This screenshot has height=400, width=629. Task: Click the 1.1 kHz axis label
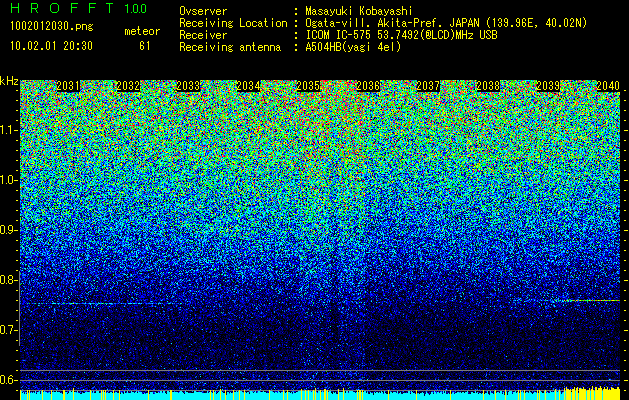[x=8, y=130]
